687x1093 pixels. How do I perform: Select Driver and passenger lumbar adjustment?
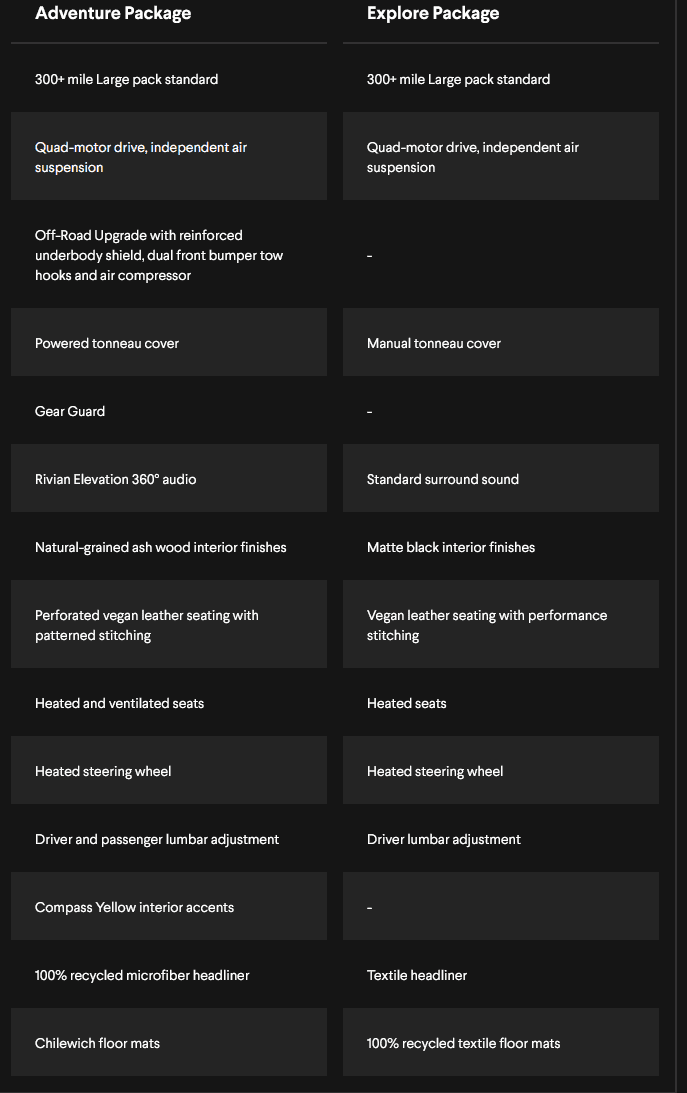(x=157, y=839)
